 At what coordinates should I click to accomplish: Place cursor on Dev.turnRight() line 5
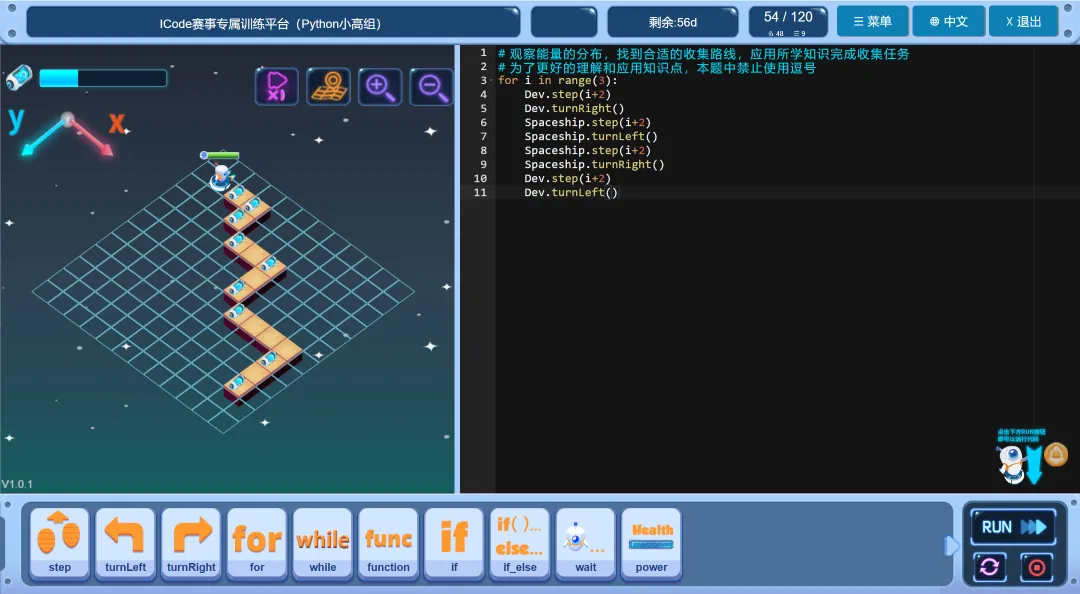pos(574,108)
